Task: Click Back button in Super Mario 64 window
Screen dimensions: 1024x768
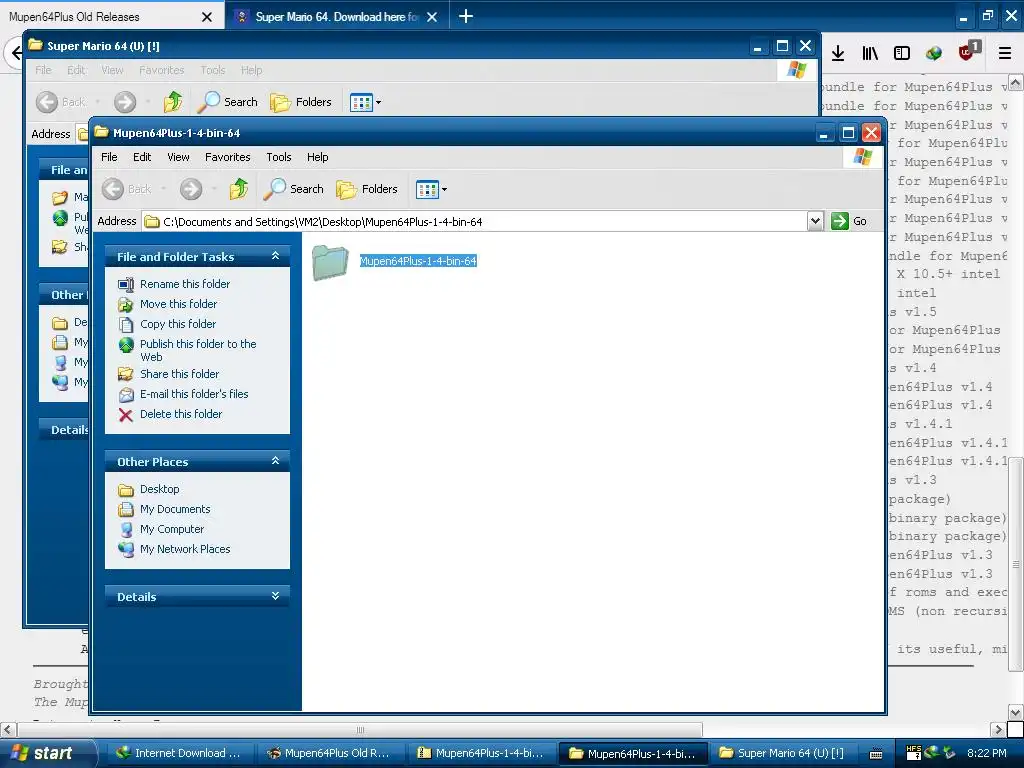Action: tap(61, 102)
